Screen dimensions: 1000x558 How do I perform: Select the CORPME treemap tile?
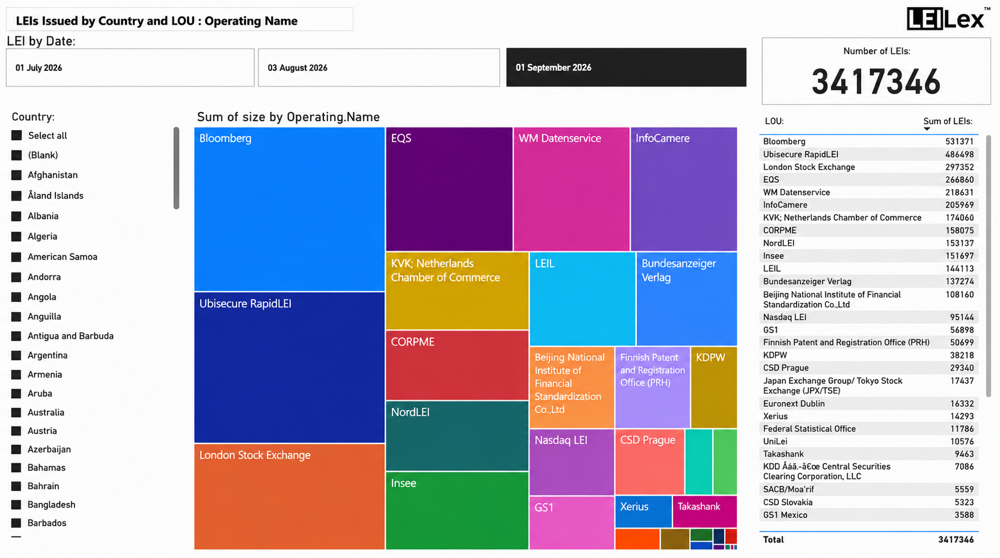(457, 365)
